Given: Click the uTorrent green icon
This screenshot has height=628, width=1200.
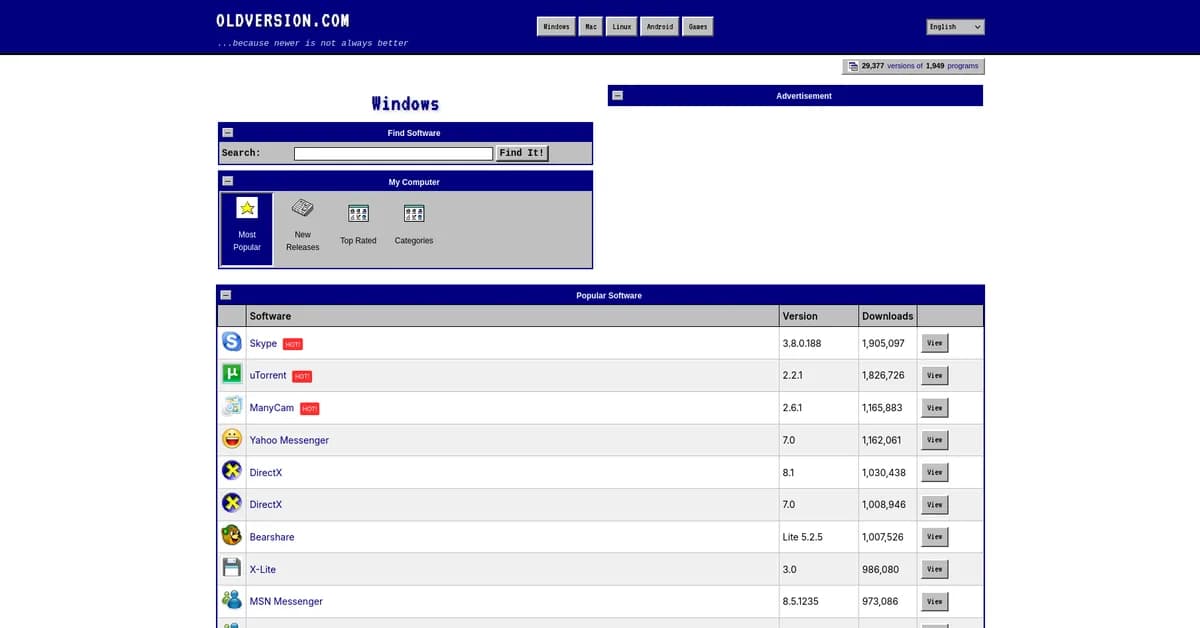Looking at the screenshot, I should (x=232, y=374).
